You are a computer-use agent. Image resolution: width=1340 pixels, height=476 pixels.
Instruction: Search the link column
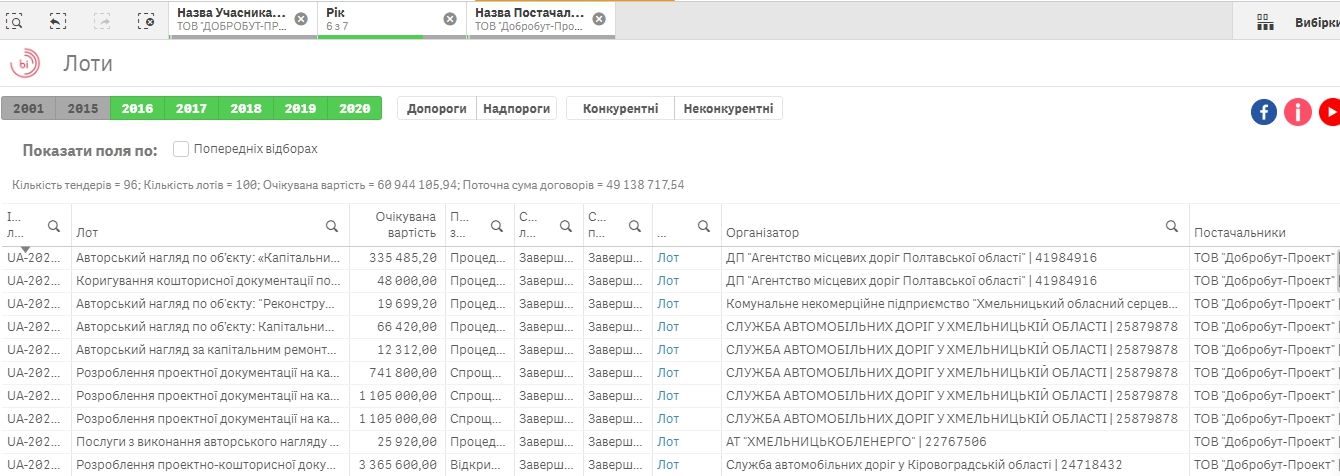(703, 225)
